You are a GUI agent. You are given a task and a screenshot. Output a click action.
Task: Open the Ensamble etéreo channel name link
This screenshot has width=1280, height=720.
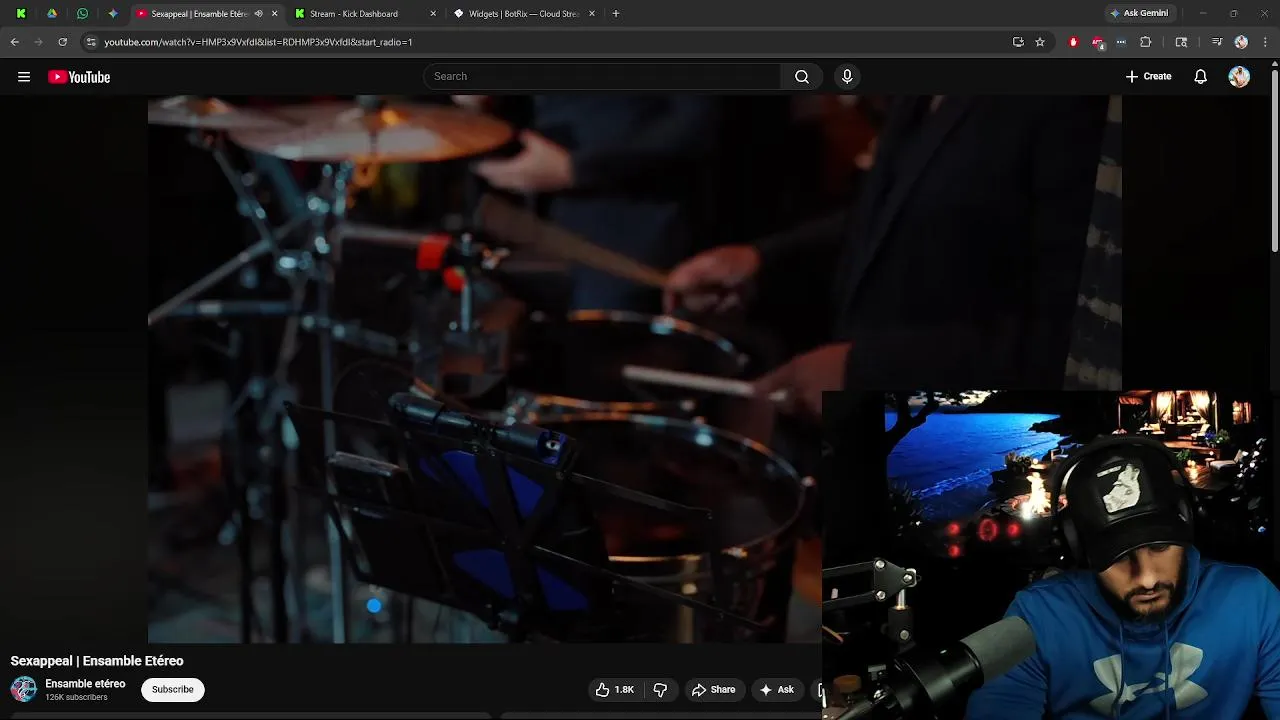(x=85, y=684)
